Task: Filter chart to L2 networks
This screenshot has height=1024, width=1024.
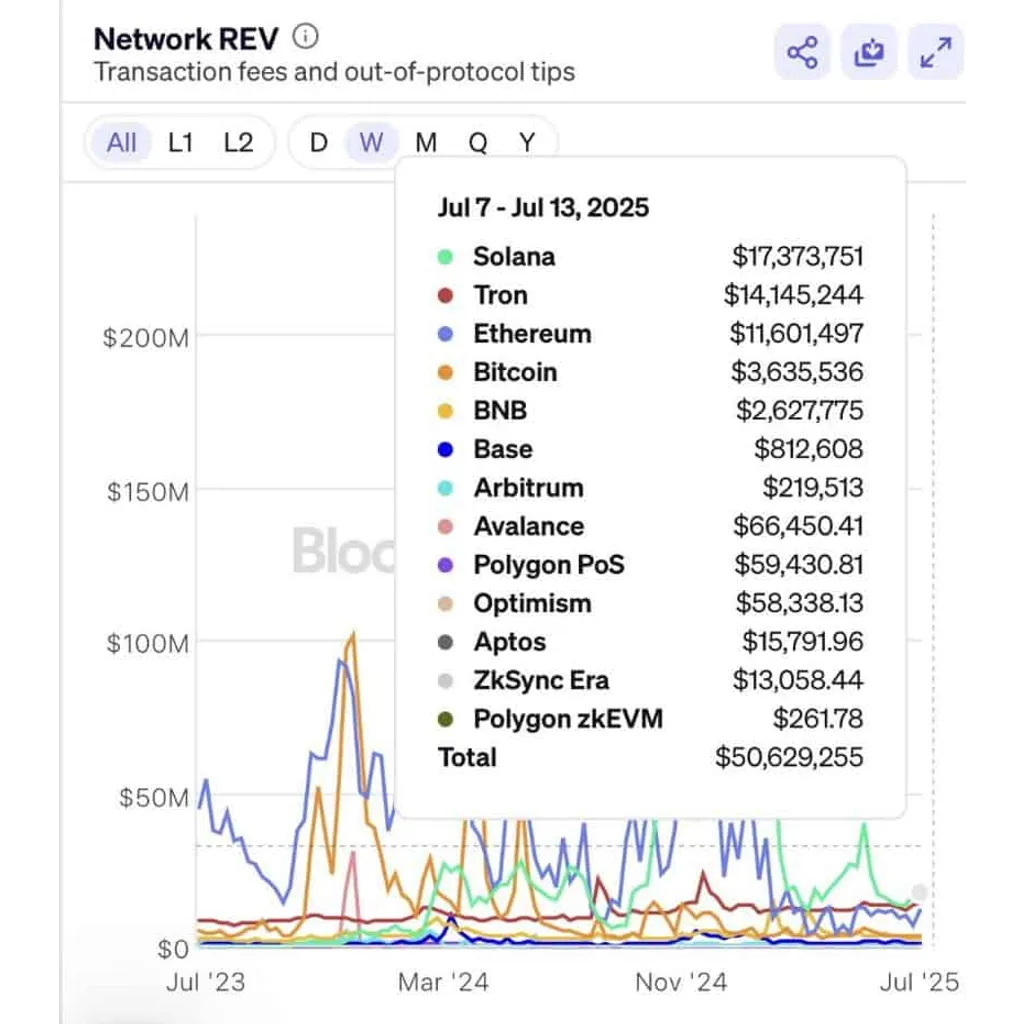Action: (x=238, y=142)
